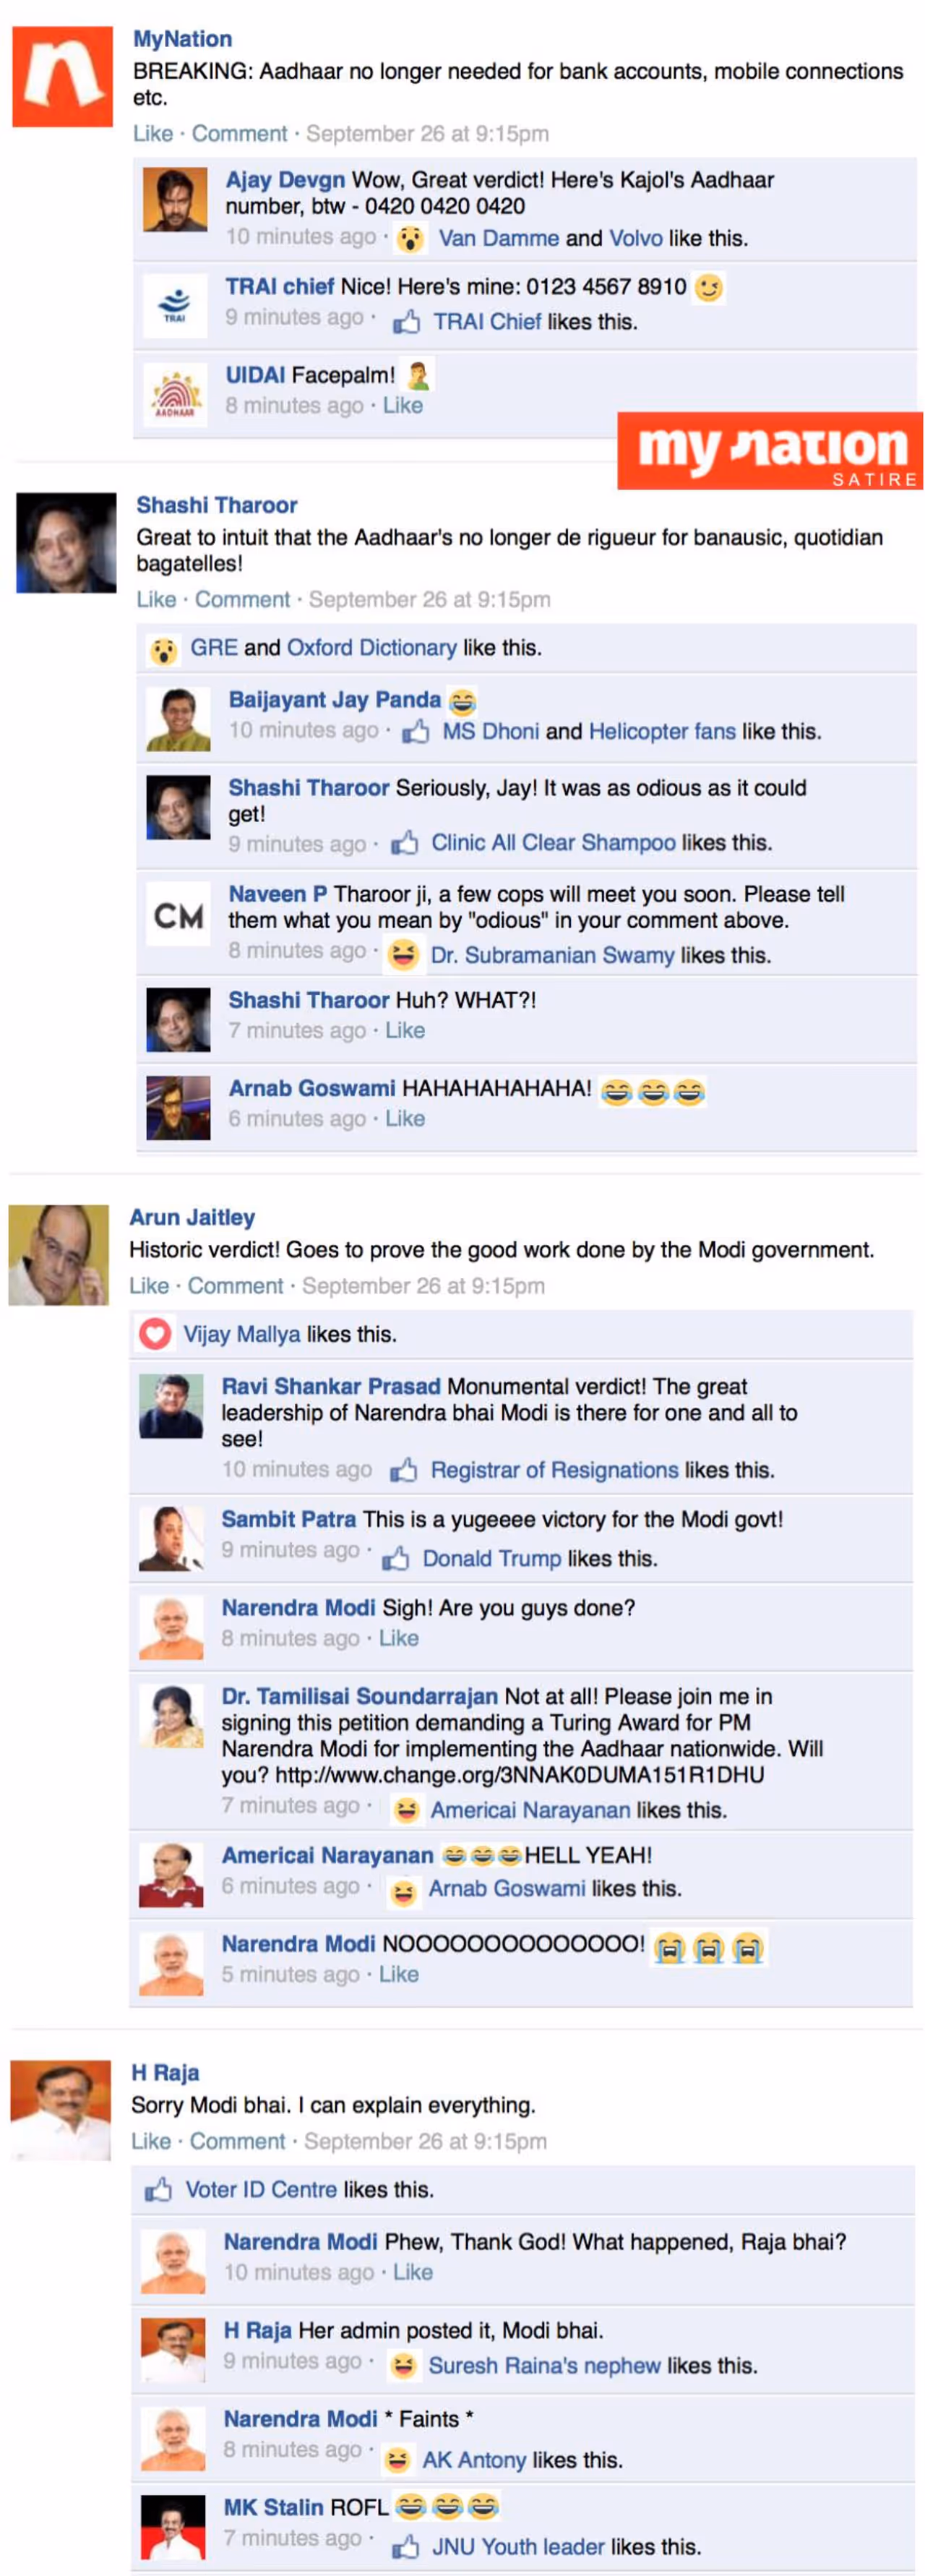This screenshot has width=925, height=2576.
Task: Click Comment under Arun Jaitley's post
Action: 236,1286
